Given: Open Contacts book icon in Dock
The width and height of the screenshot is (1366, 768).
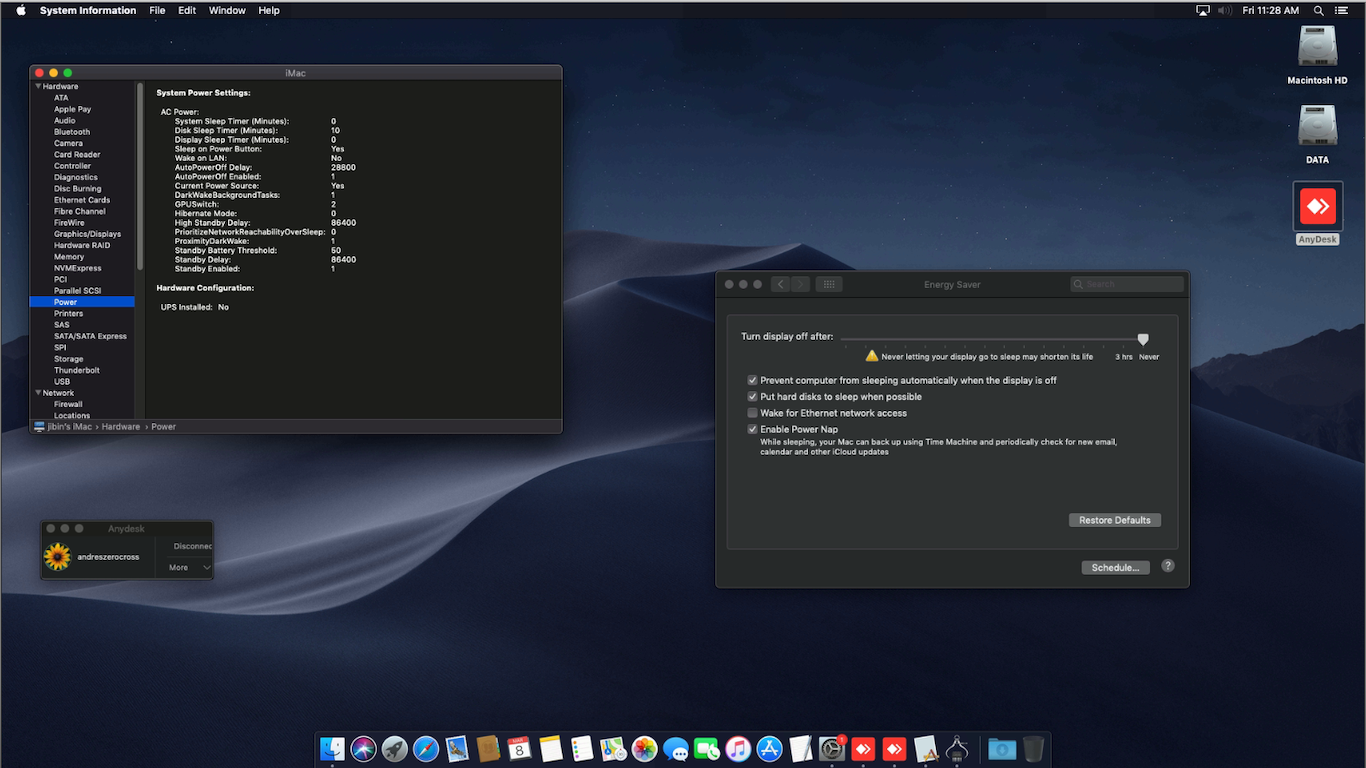Looking at the screenshot, I should coord(488,748).
